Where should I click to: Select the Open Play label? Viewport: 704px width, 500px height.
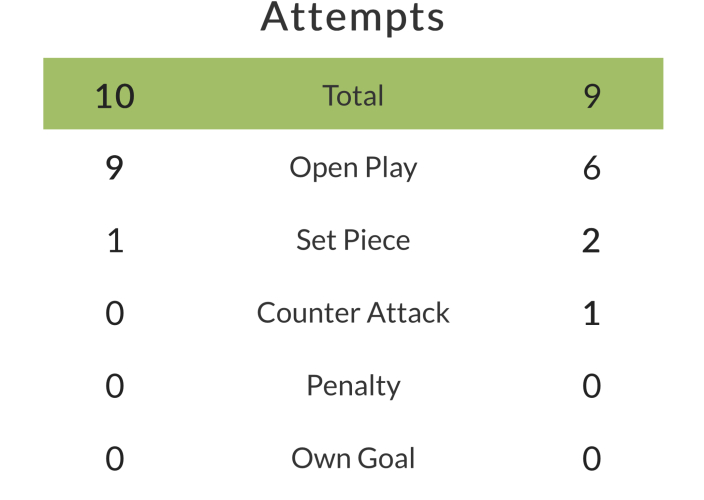pyautogui.click(x=353, y=168)
